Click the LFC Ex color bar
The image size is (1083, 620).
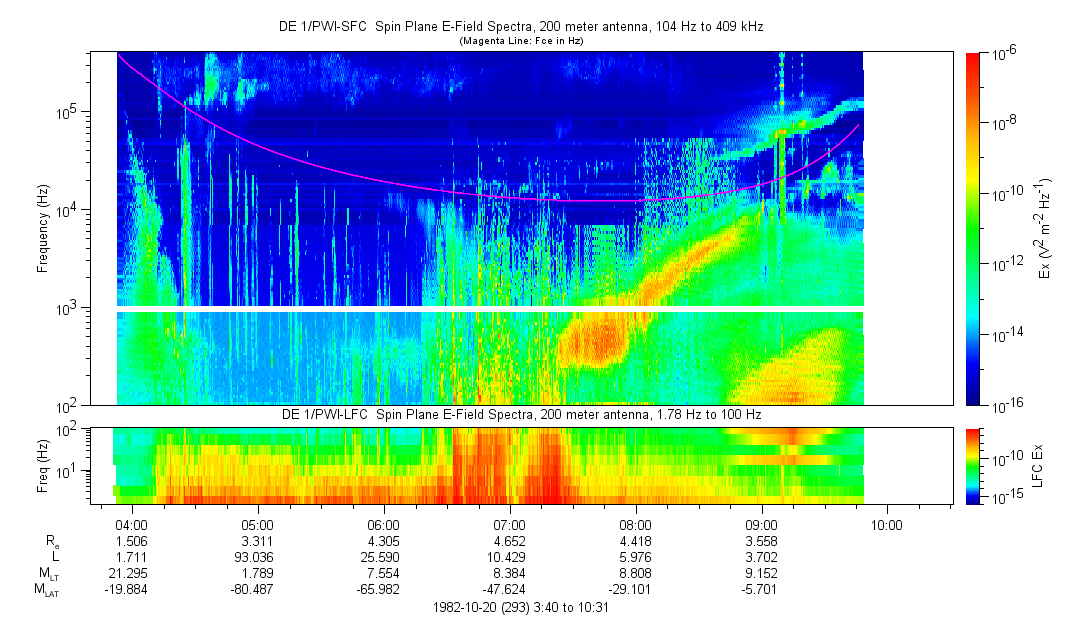pyautogui.click(x=974, y=465)
